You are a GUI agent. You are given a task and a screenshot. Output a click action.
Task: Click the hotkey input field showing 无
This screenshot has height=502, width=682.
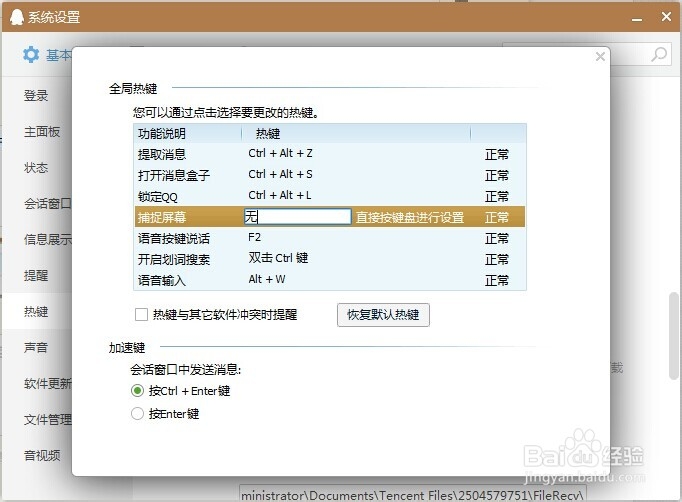pos(298,217)
